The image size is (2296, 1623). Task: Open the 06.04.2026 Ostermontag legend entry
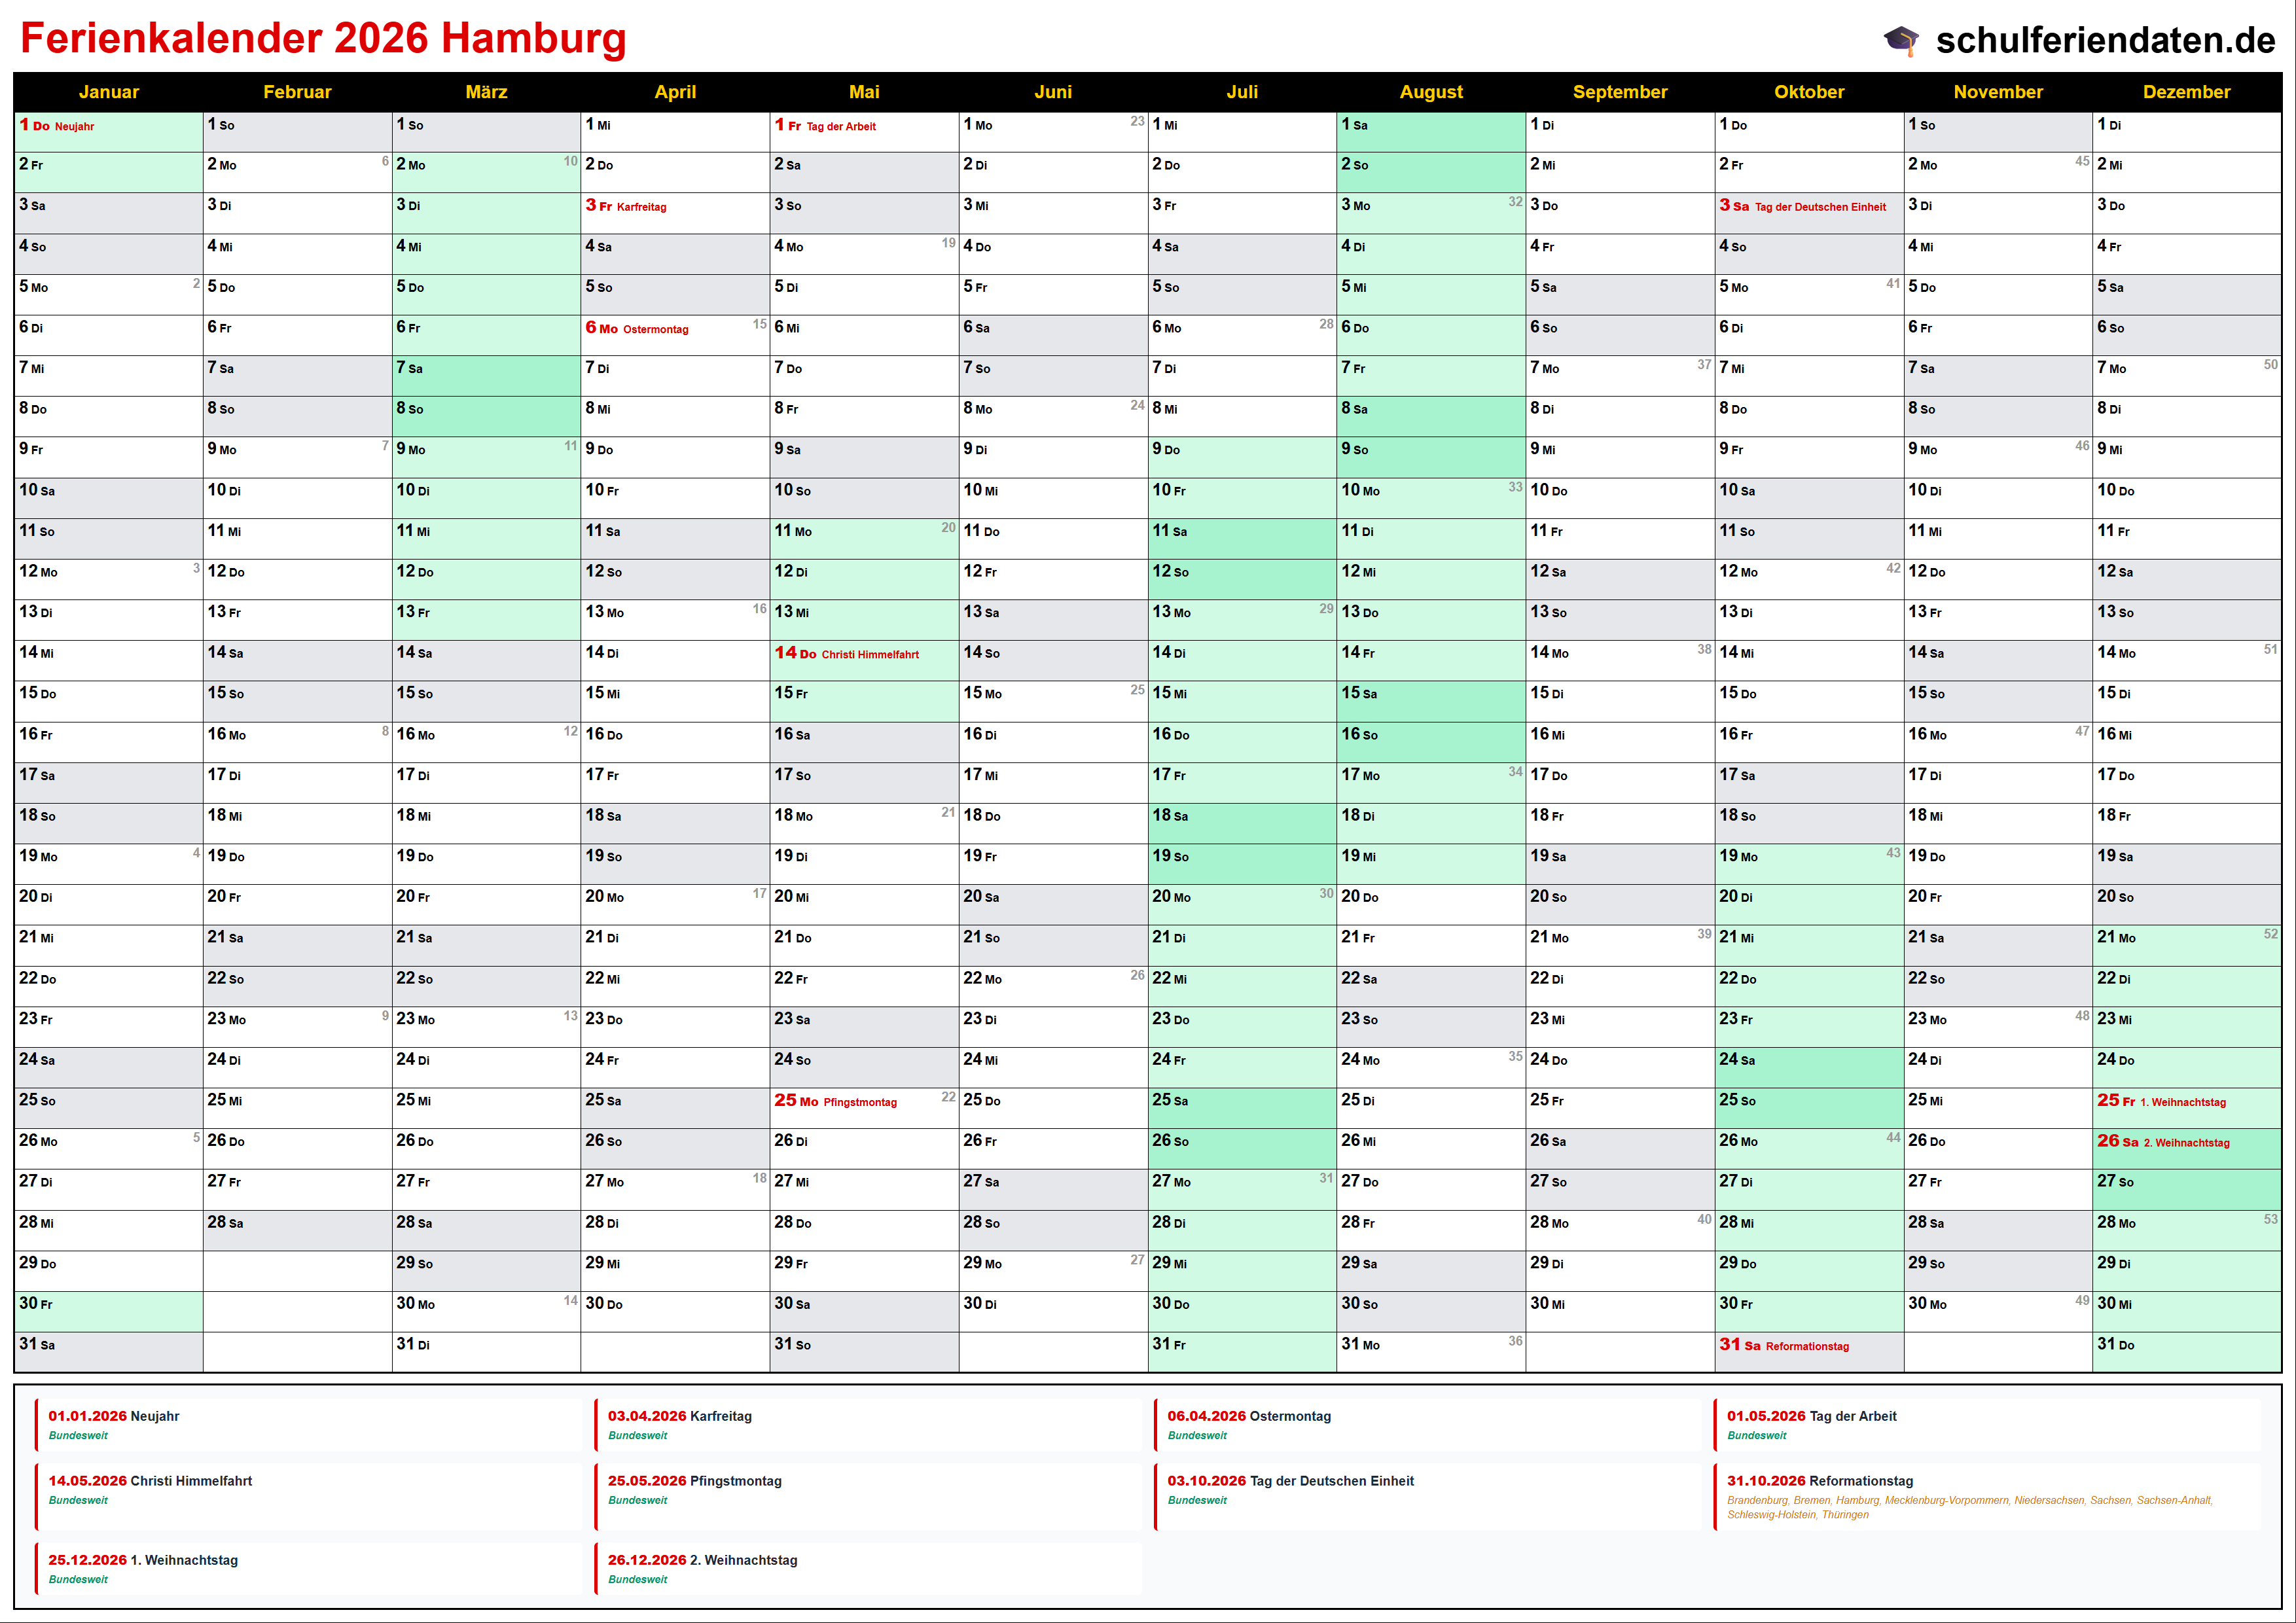point(1249,1416)
